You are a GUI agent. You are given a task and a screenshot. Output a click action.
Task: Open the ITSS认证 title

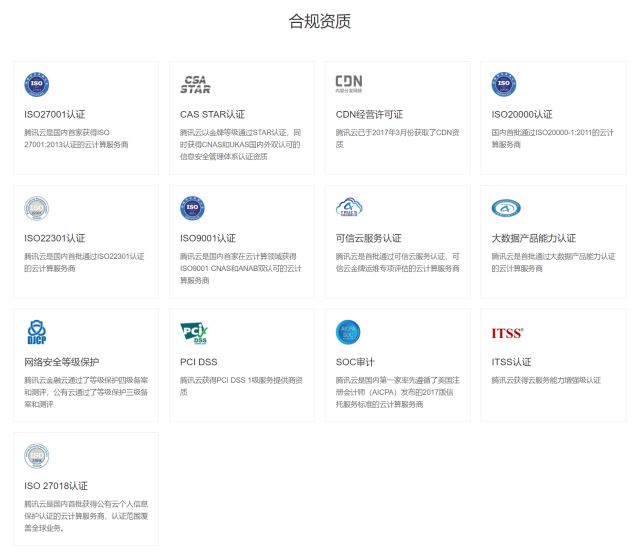[511, 362]
